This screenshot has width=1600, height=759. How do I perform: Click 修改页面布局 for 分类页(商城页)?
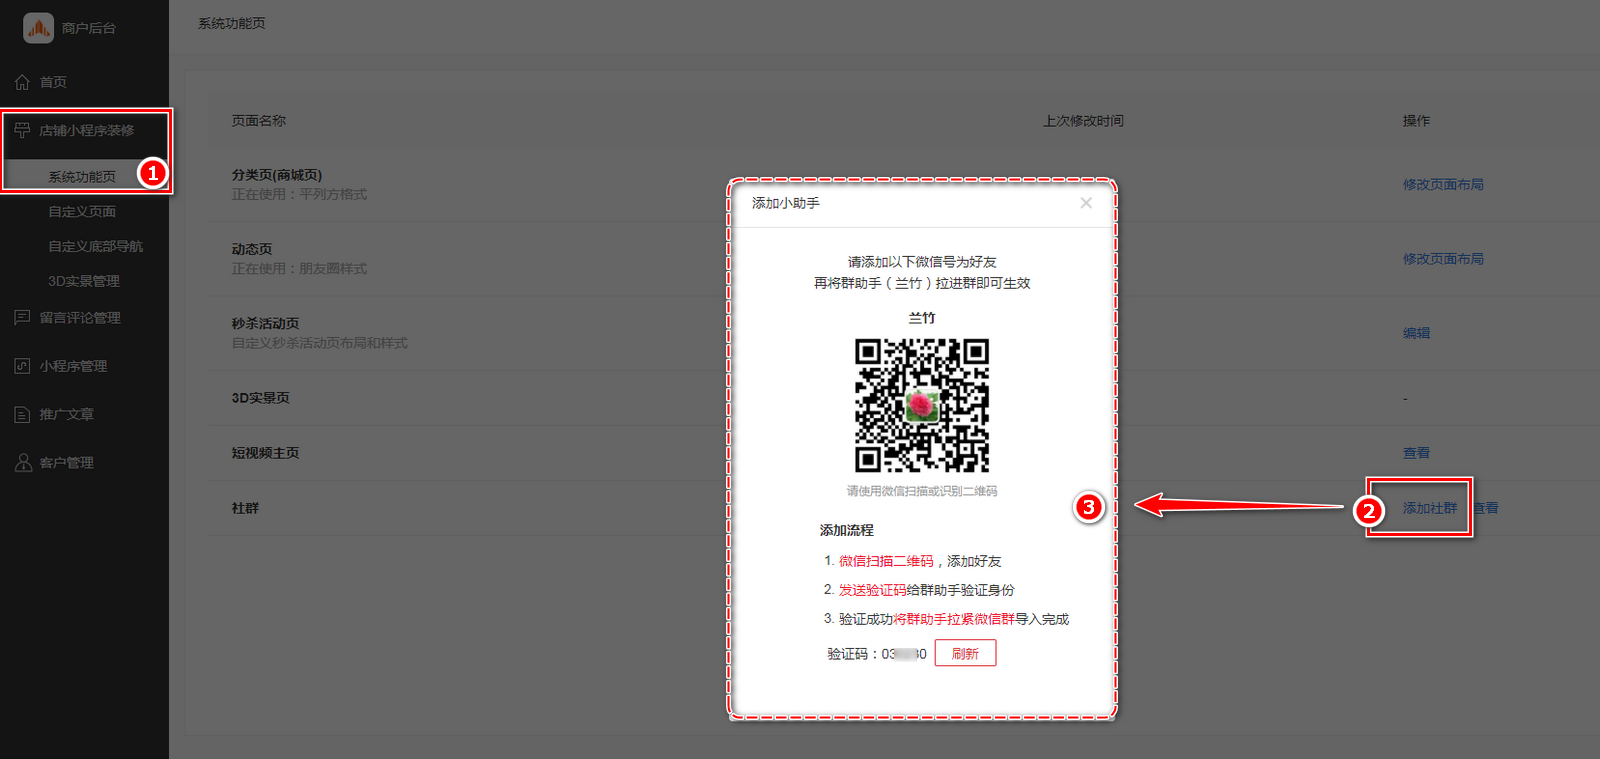pos(1443,185)
